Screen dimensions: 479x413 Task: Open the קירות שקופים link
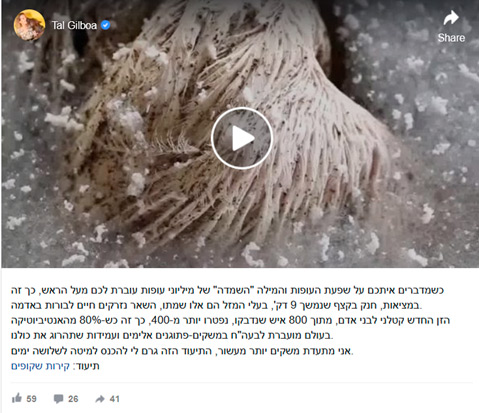[x=40, y=366]
